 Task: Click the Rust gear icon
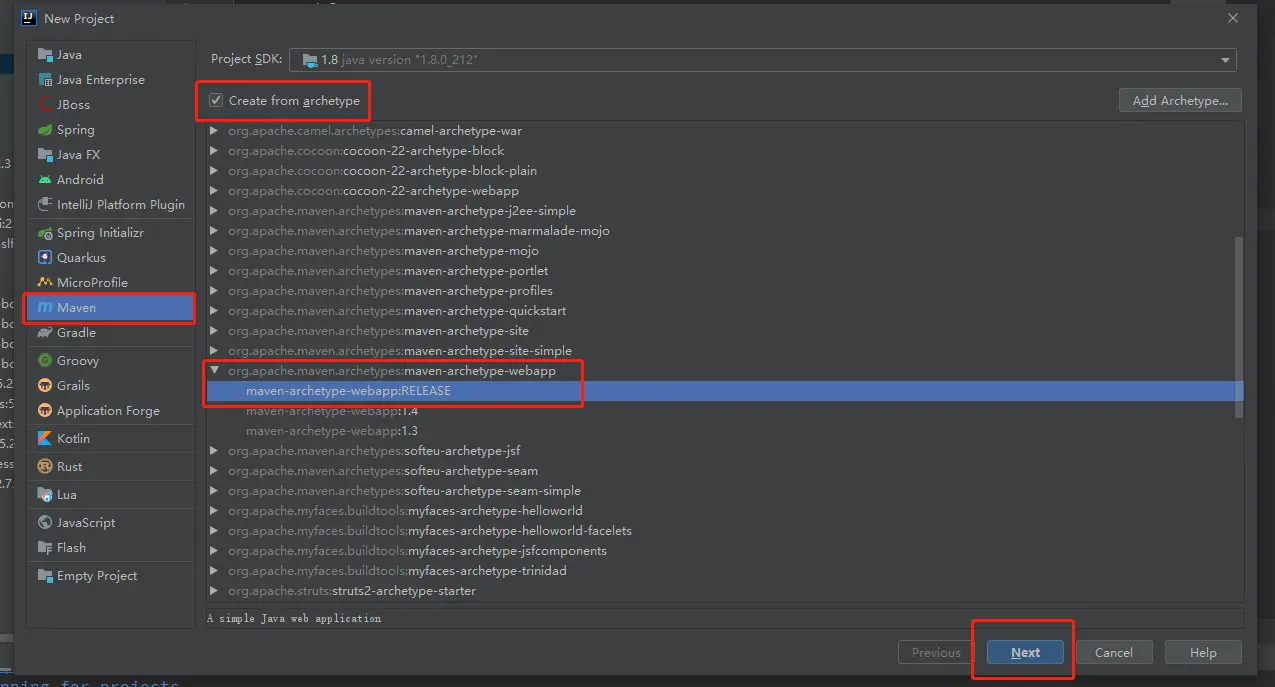pyautogui.click(x=45, y=467)
